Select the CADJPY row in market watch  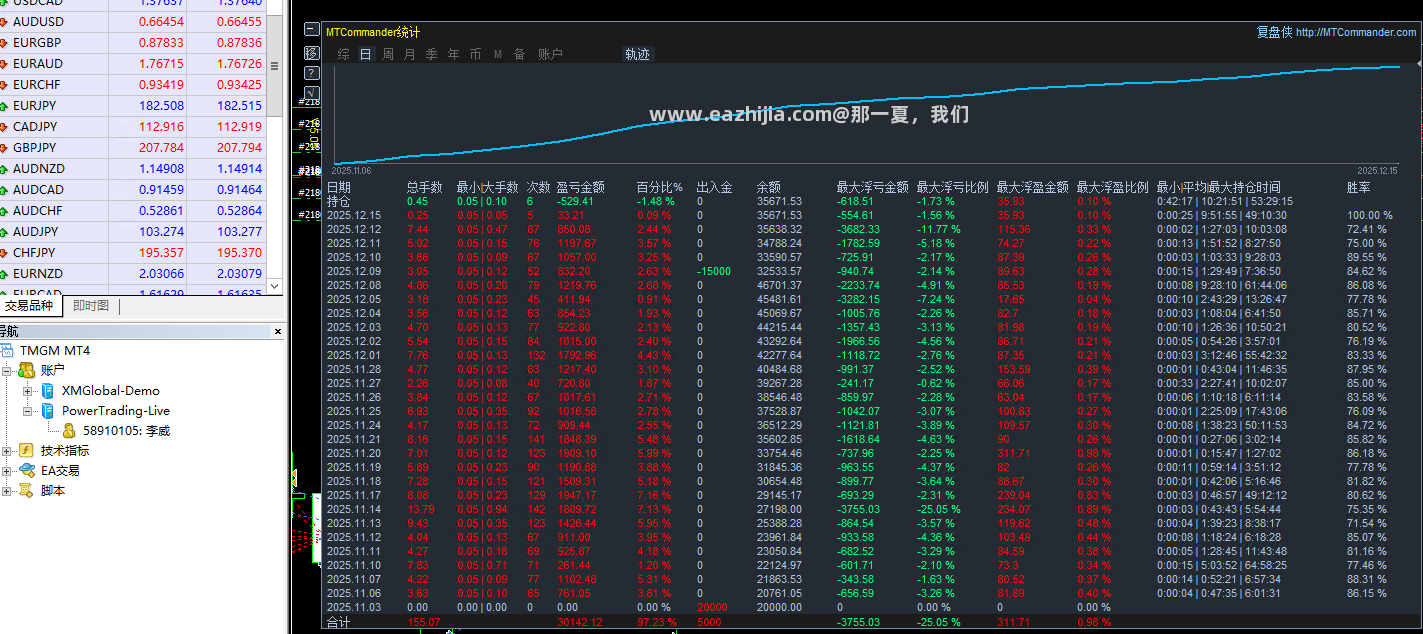point(134,127)
